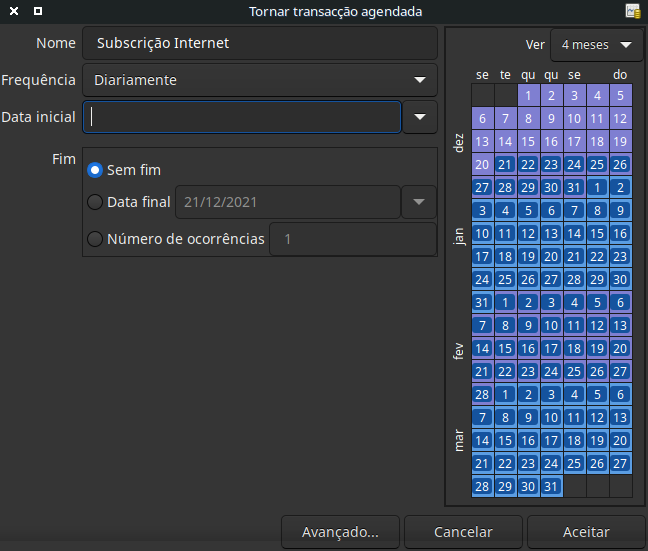The height and width of the screenshot is (551, 648).
Task: Click the Data final field showing 21/12/2021
Action: (287, 202)
